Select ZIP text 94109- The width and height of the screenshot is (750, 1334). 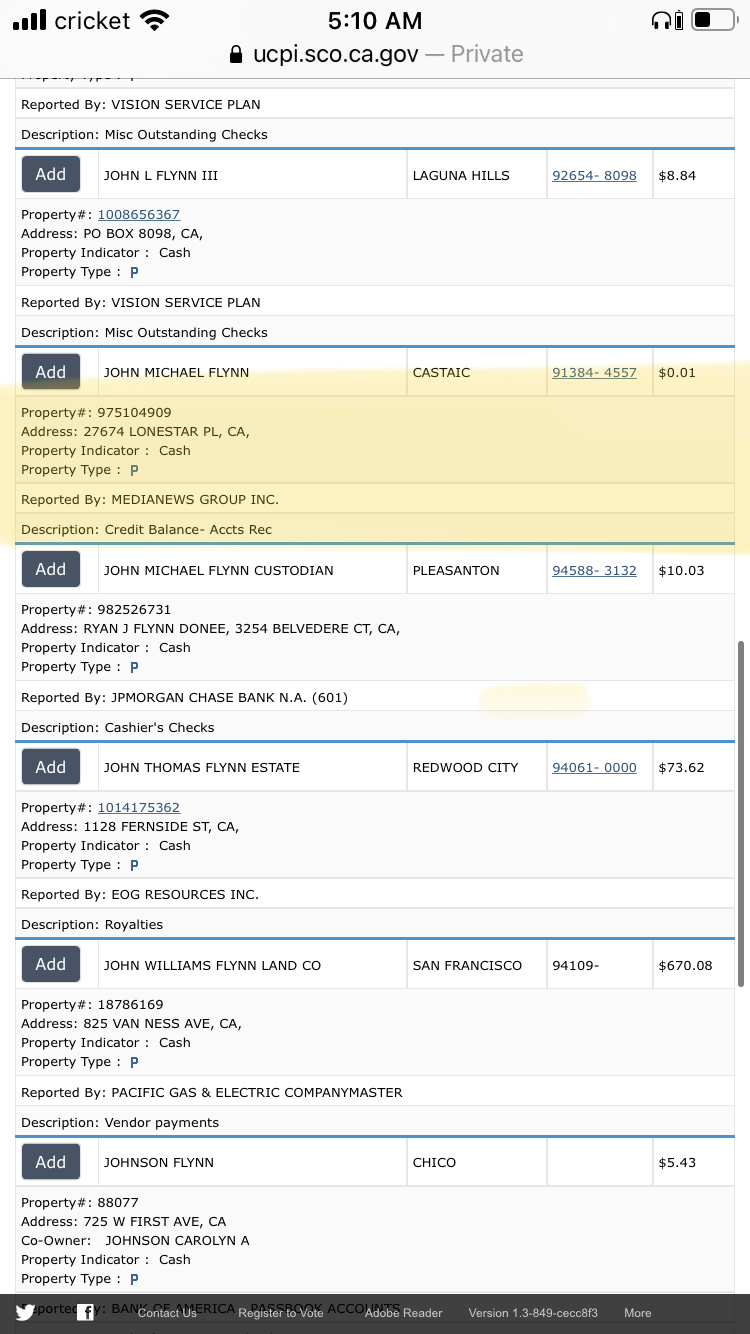tap(576, 965)
